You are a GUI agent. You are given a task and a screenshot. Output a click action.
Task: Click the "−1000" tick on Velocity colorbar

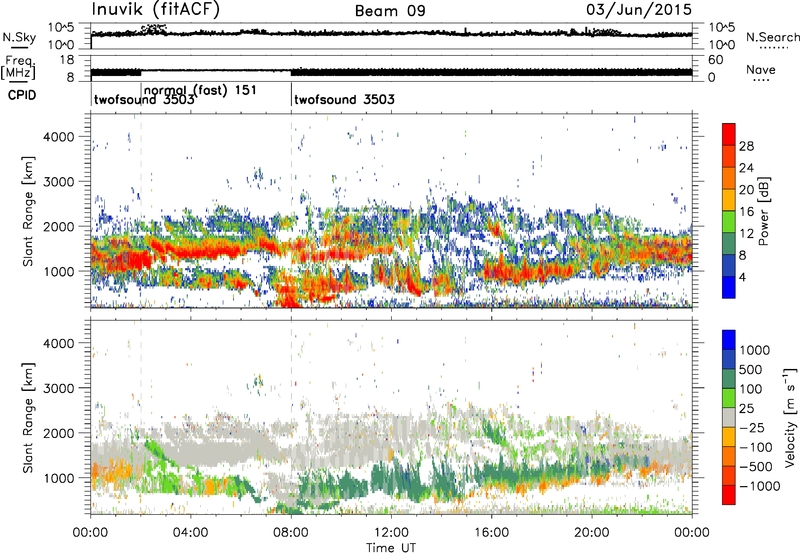(x=759, y=486)
